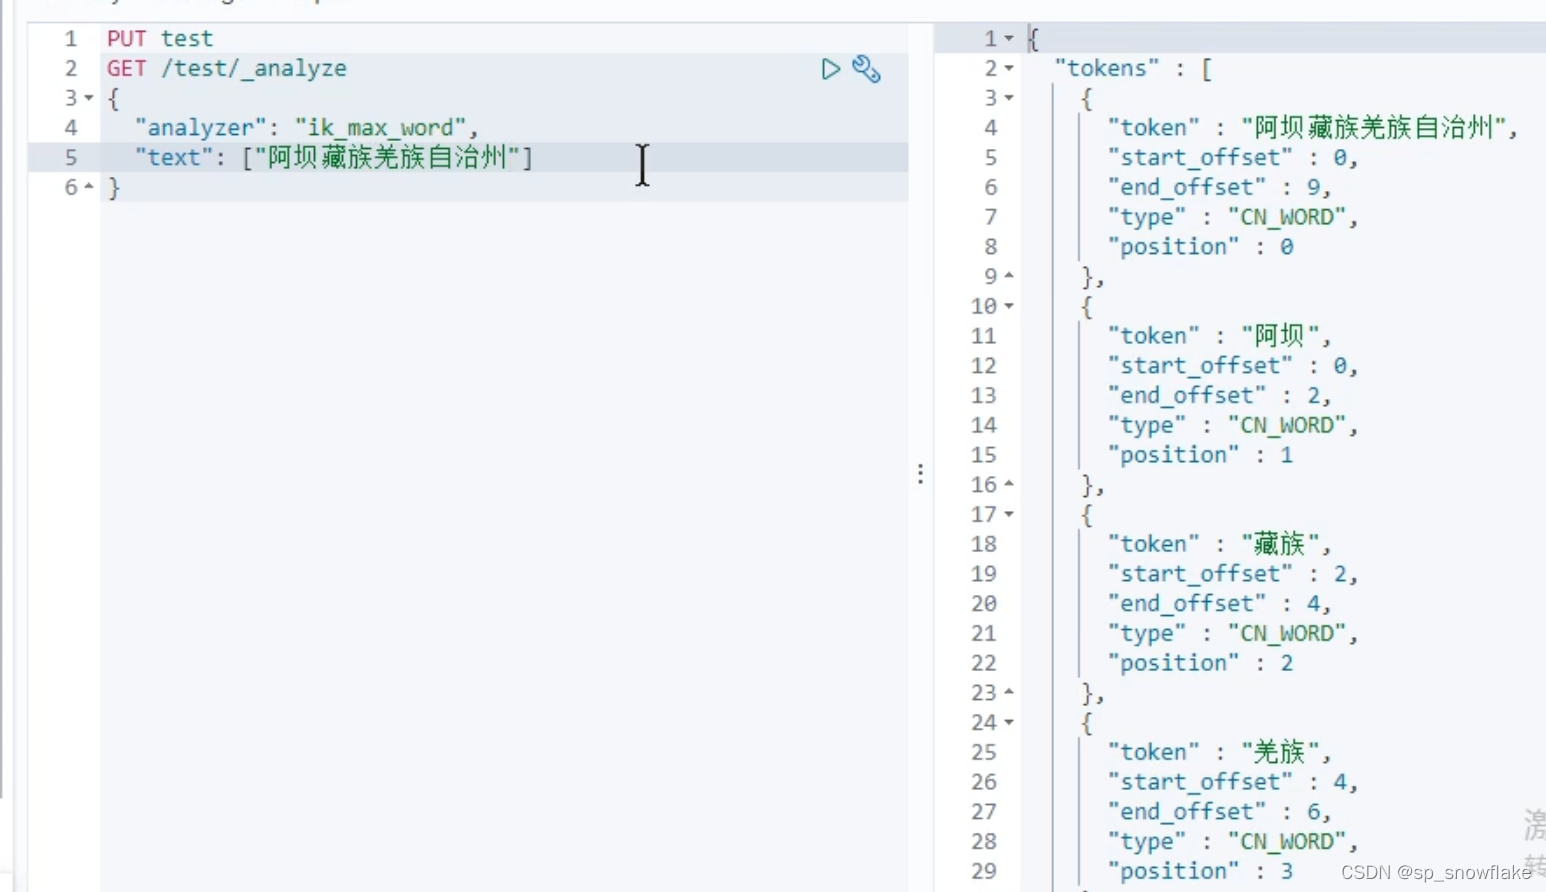Click CN_WORD type value on response line 21

(1287, 633)
